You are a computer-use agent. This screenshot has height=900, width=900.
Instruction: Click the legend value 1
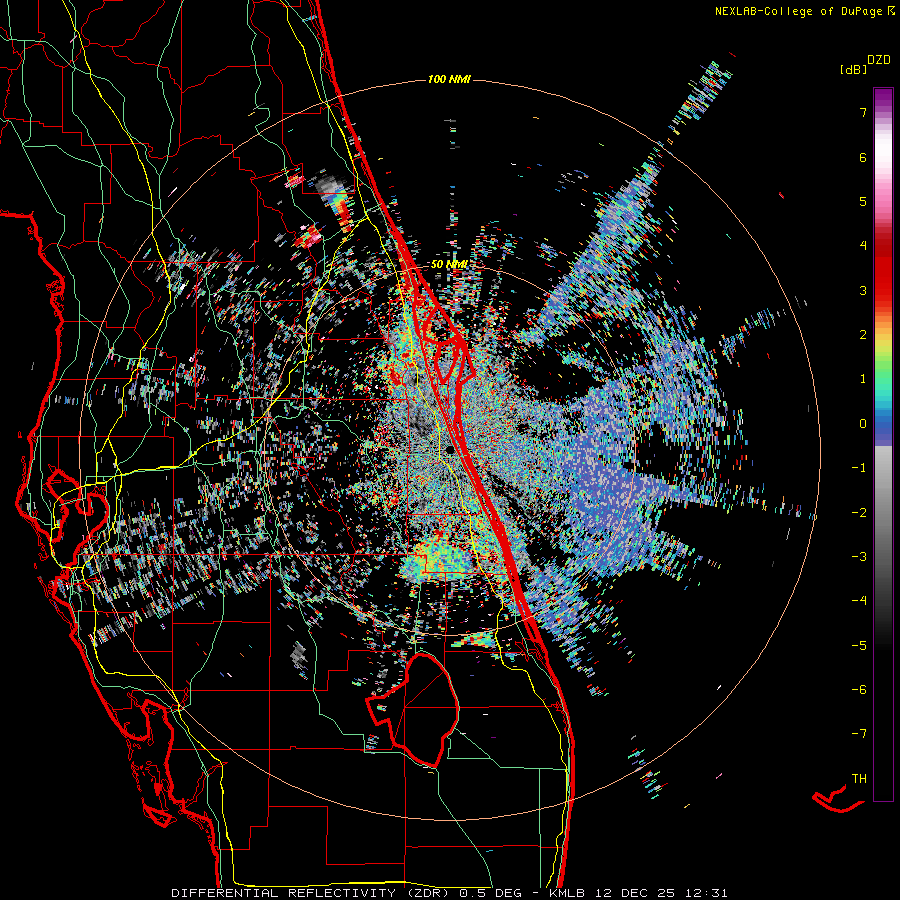[x=862, y=379]
